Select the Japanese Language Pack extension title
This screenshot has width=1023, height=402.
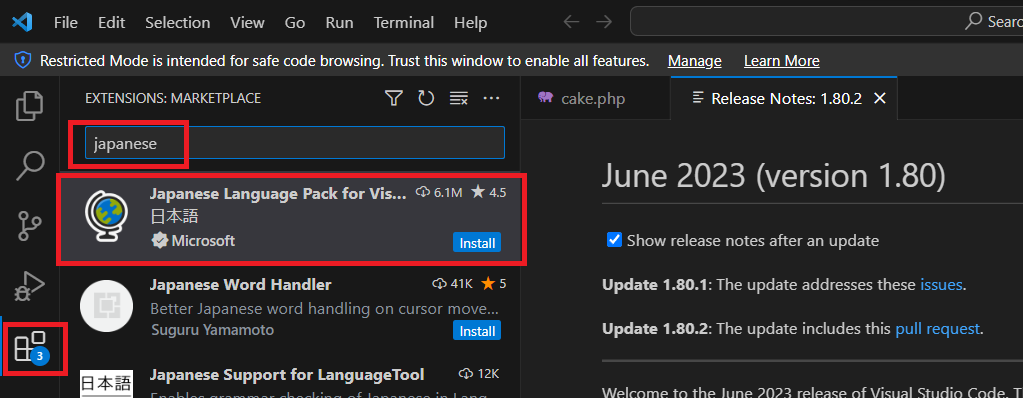coord(278,193)
